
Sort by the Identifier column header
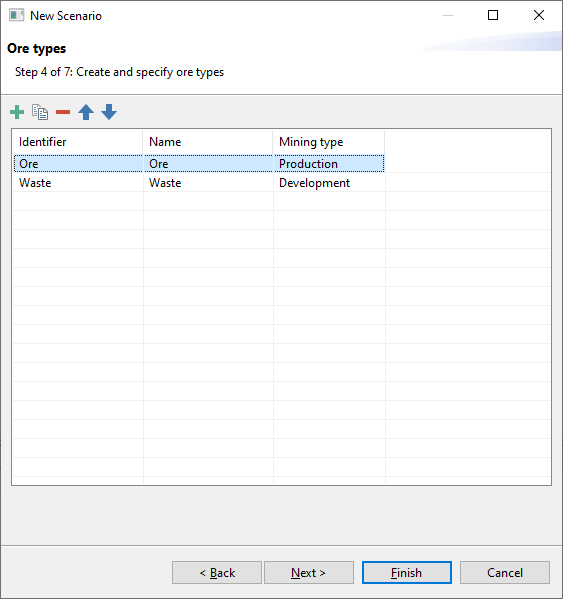[78, 142]
